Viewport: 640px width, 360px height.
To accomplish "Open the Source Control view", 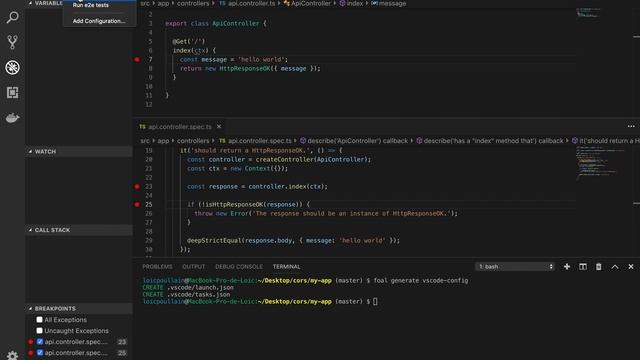I will (x=12, y=42).
